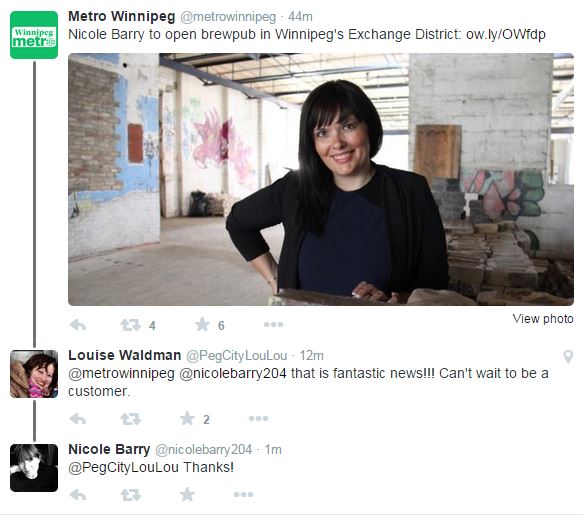This screenshot has width=583, height=515.
Task: Open more options on Louise Waldman's tweet
Action: [x=258, y=419]
